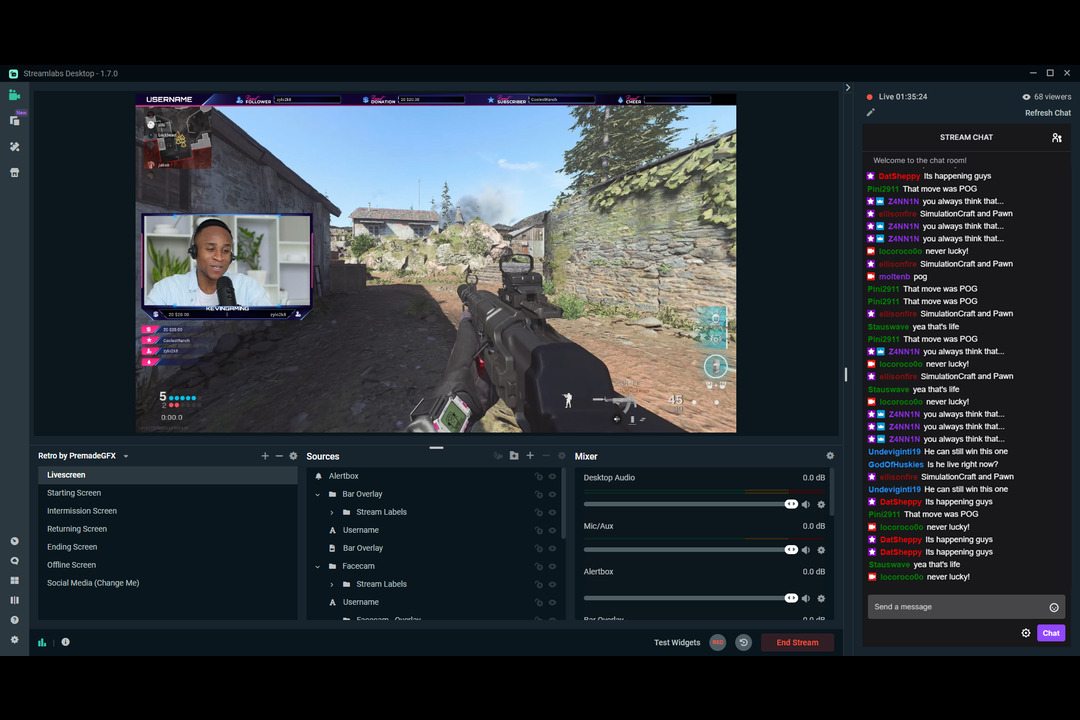Select the Alertbox source row
The height and width of the screenshot is (720, 1080).
point(434,476)
